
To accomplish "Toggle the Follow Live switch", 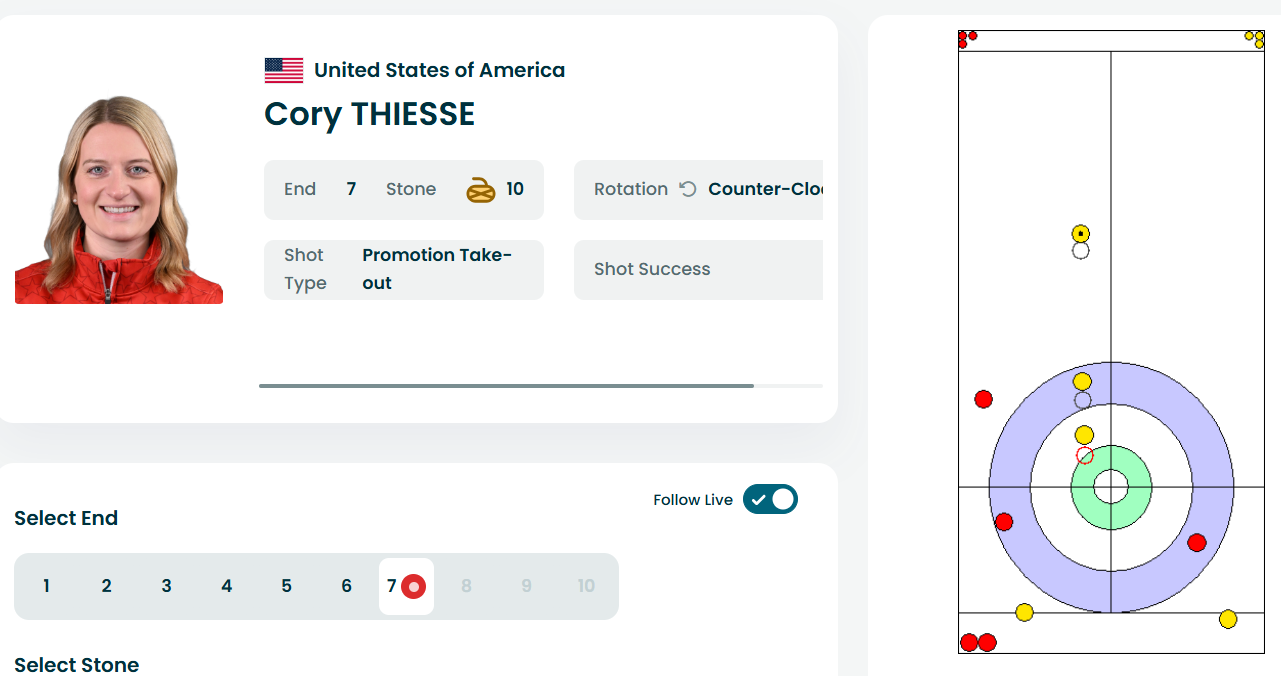I will (770, 499).
